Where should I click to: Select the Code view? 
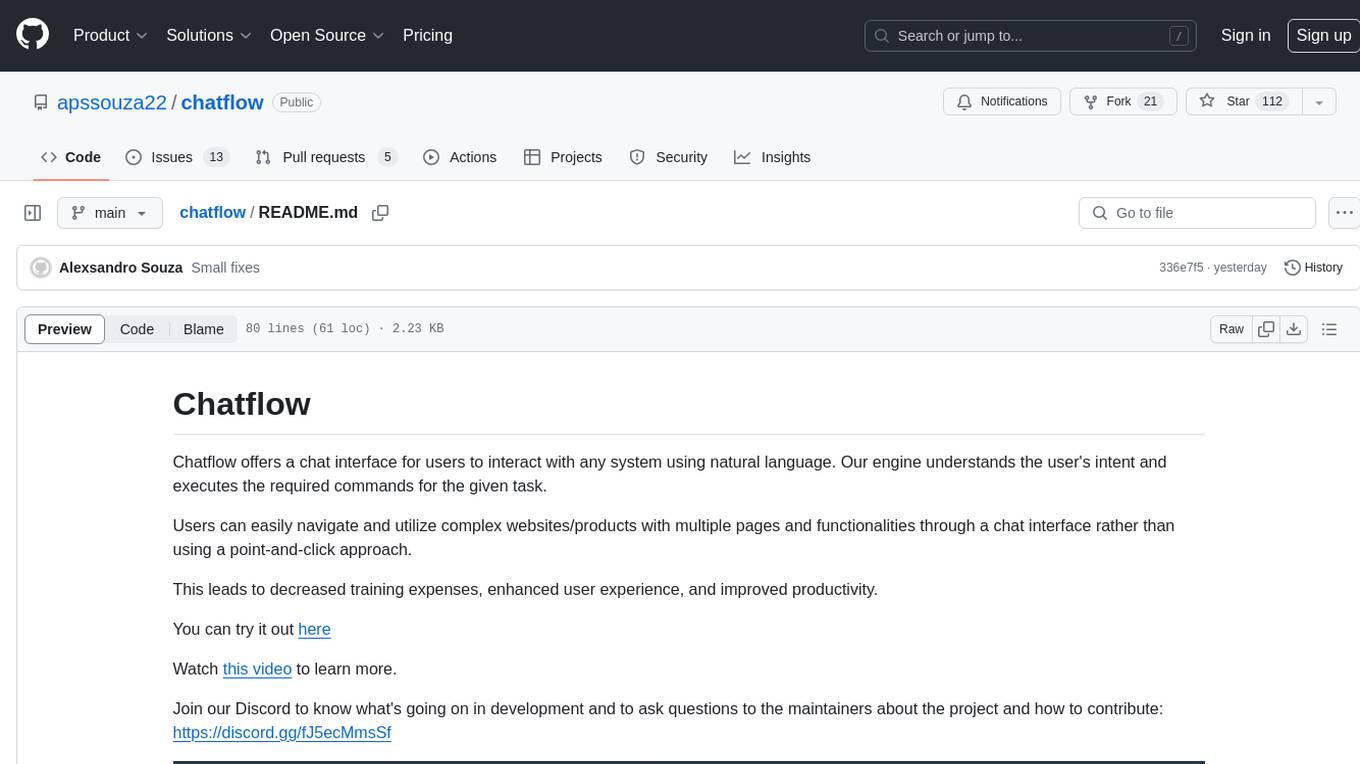click(137, 329)
